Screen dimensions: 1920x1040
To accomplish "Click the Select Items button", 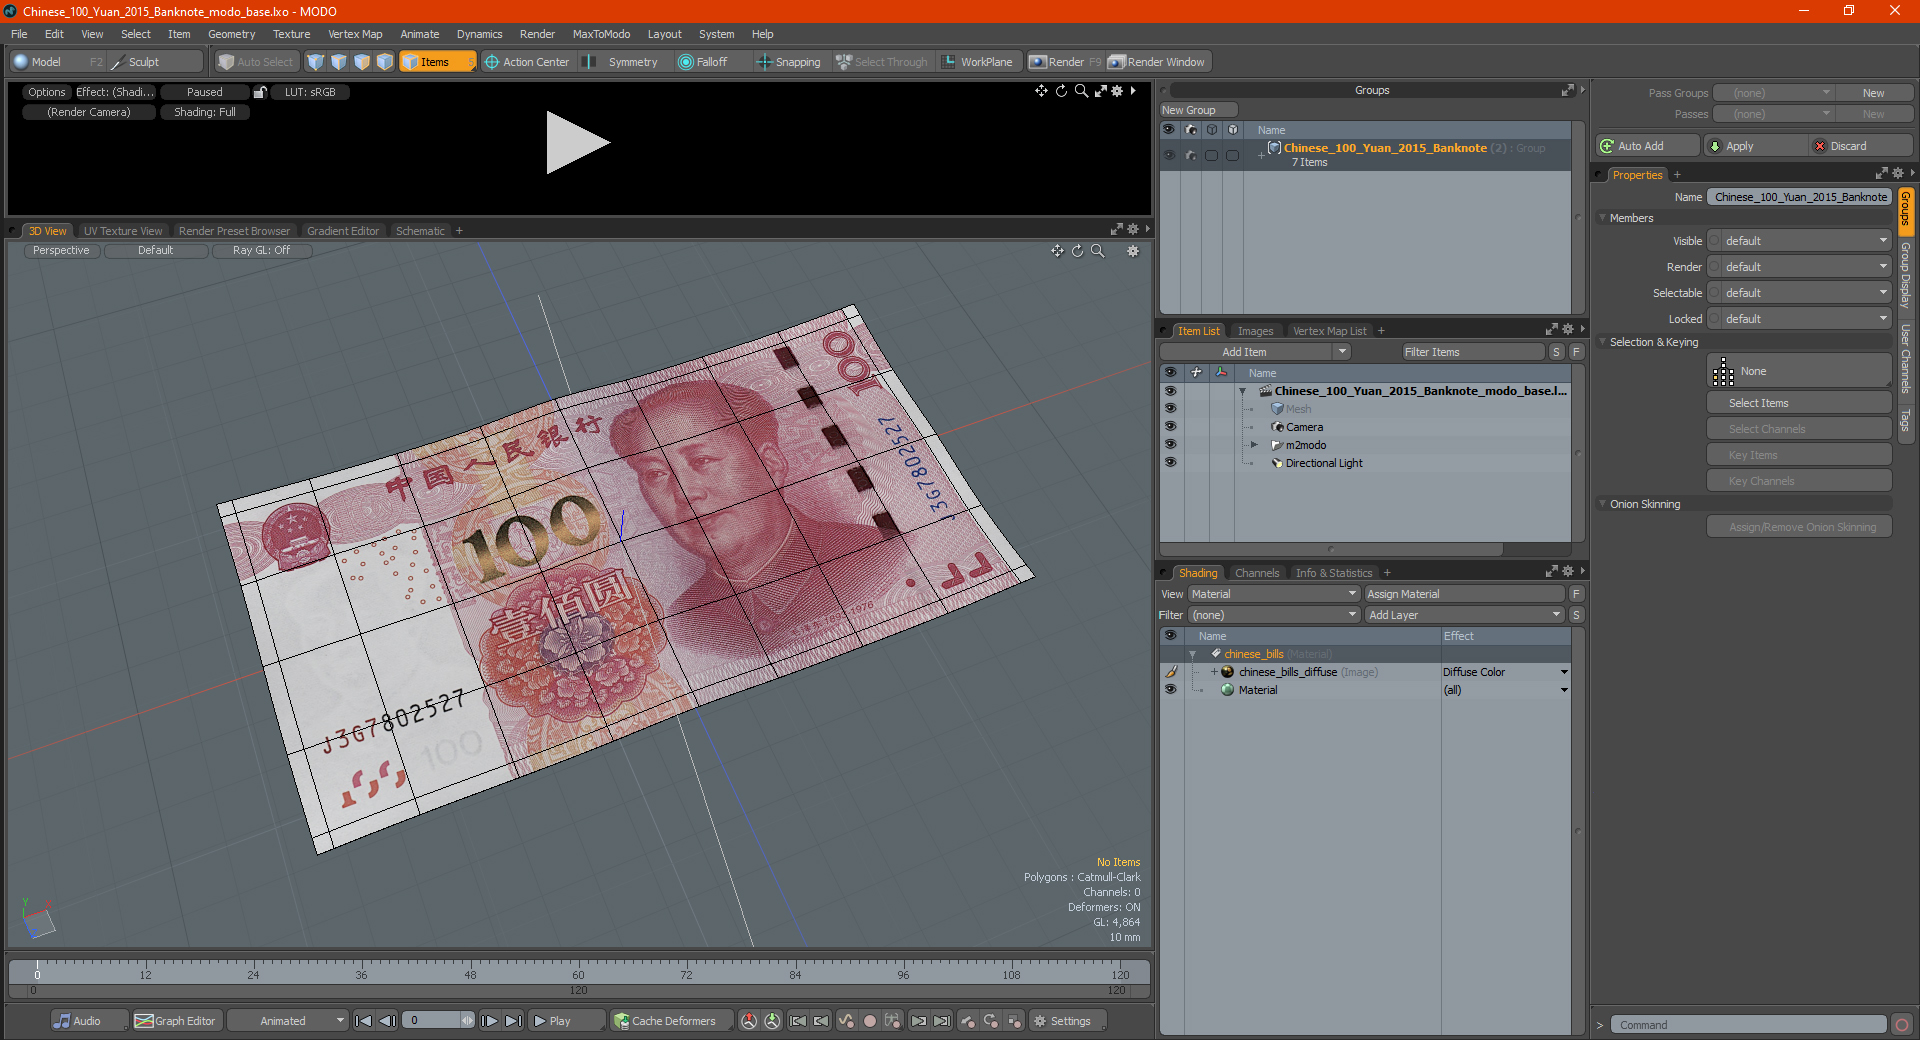I will [1799, 403].
